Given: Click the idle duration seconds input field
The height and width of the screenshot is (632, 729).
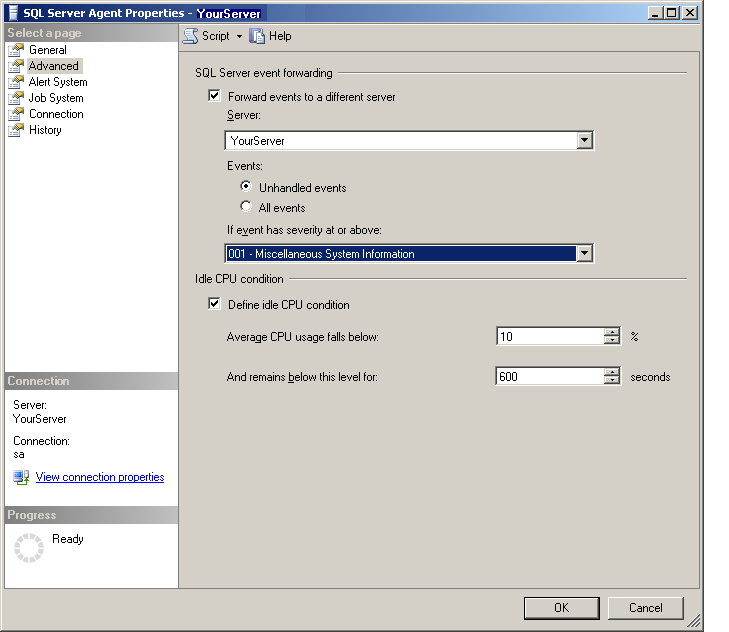Looking at the screenshot, I should point(550,377).
